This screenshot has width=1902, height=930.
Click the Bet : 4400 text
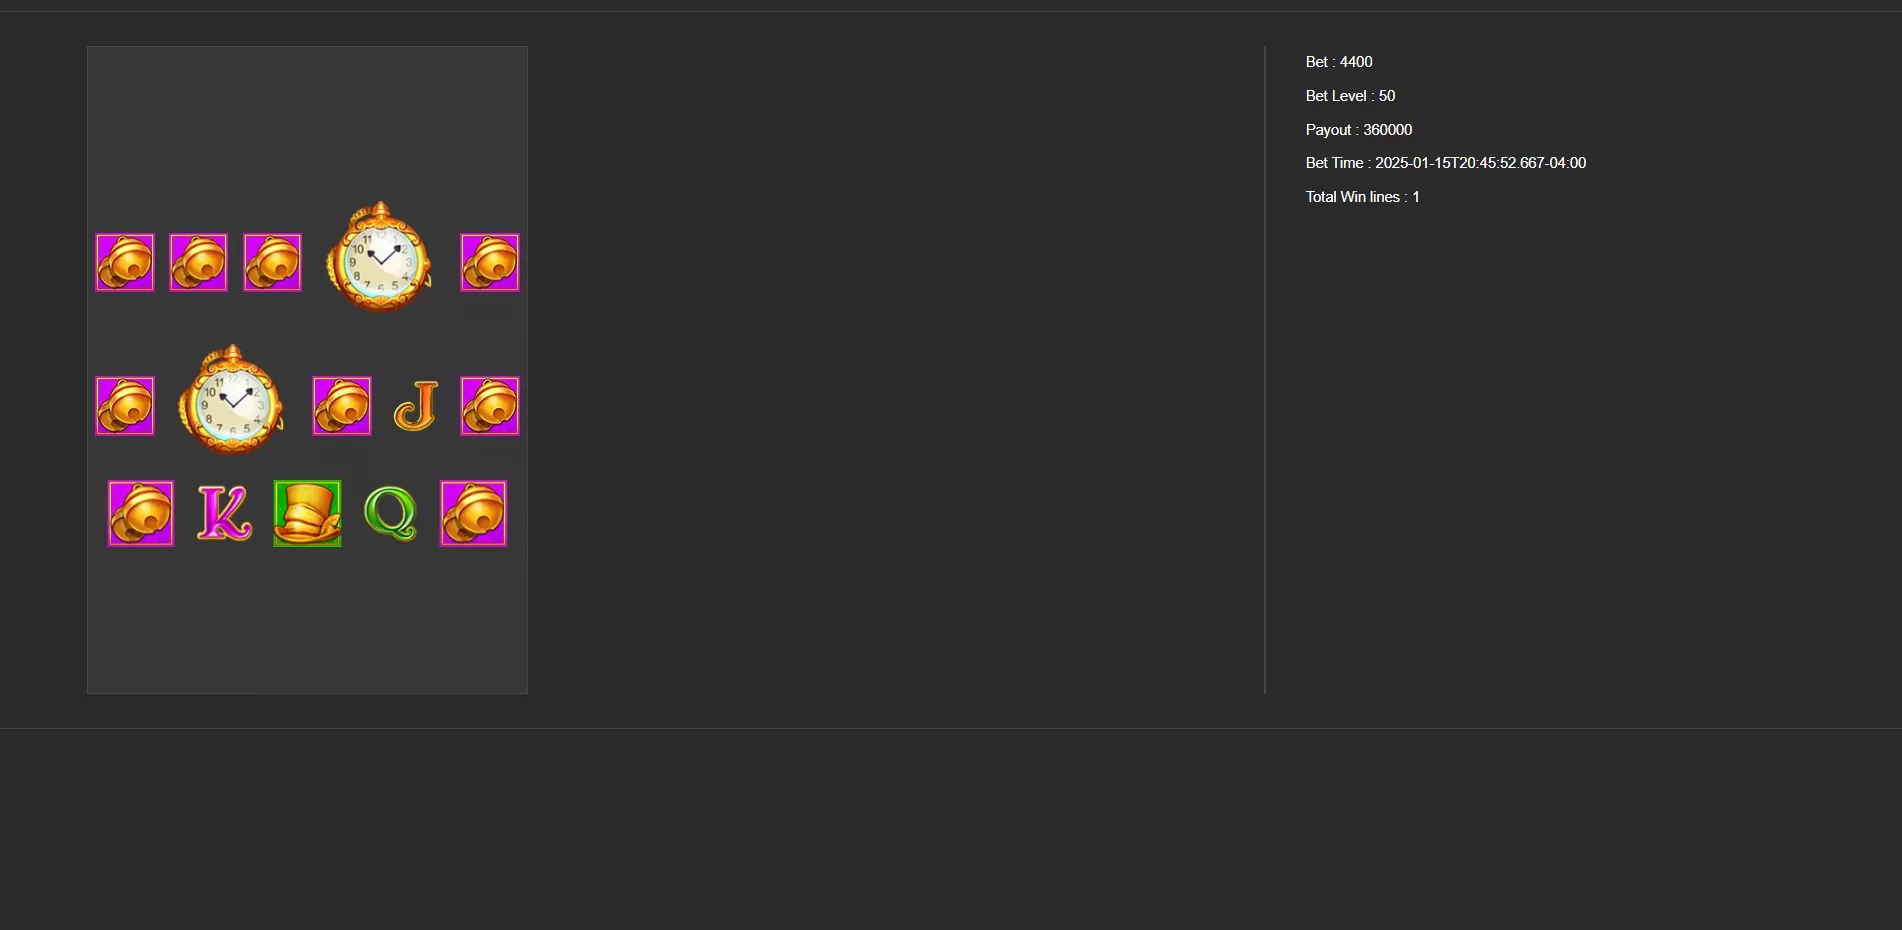point(1339,62)
